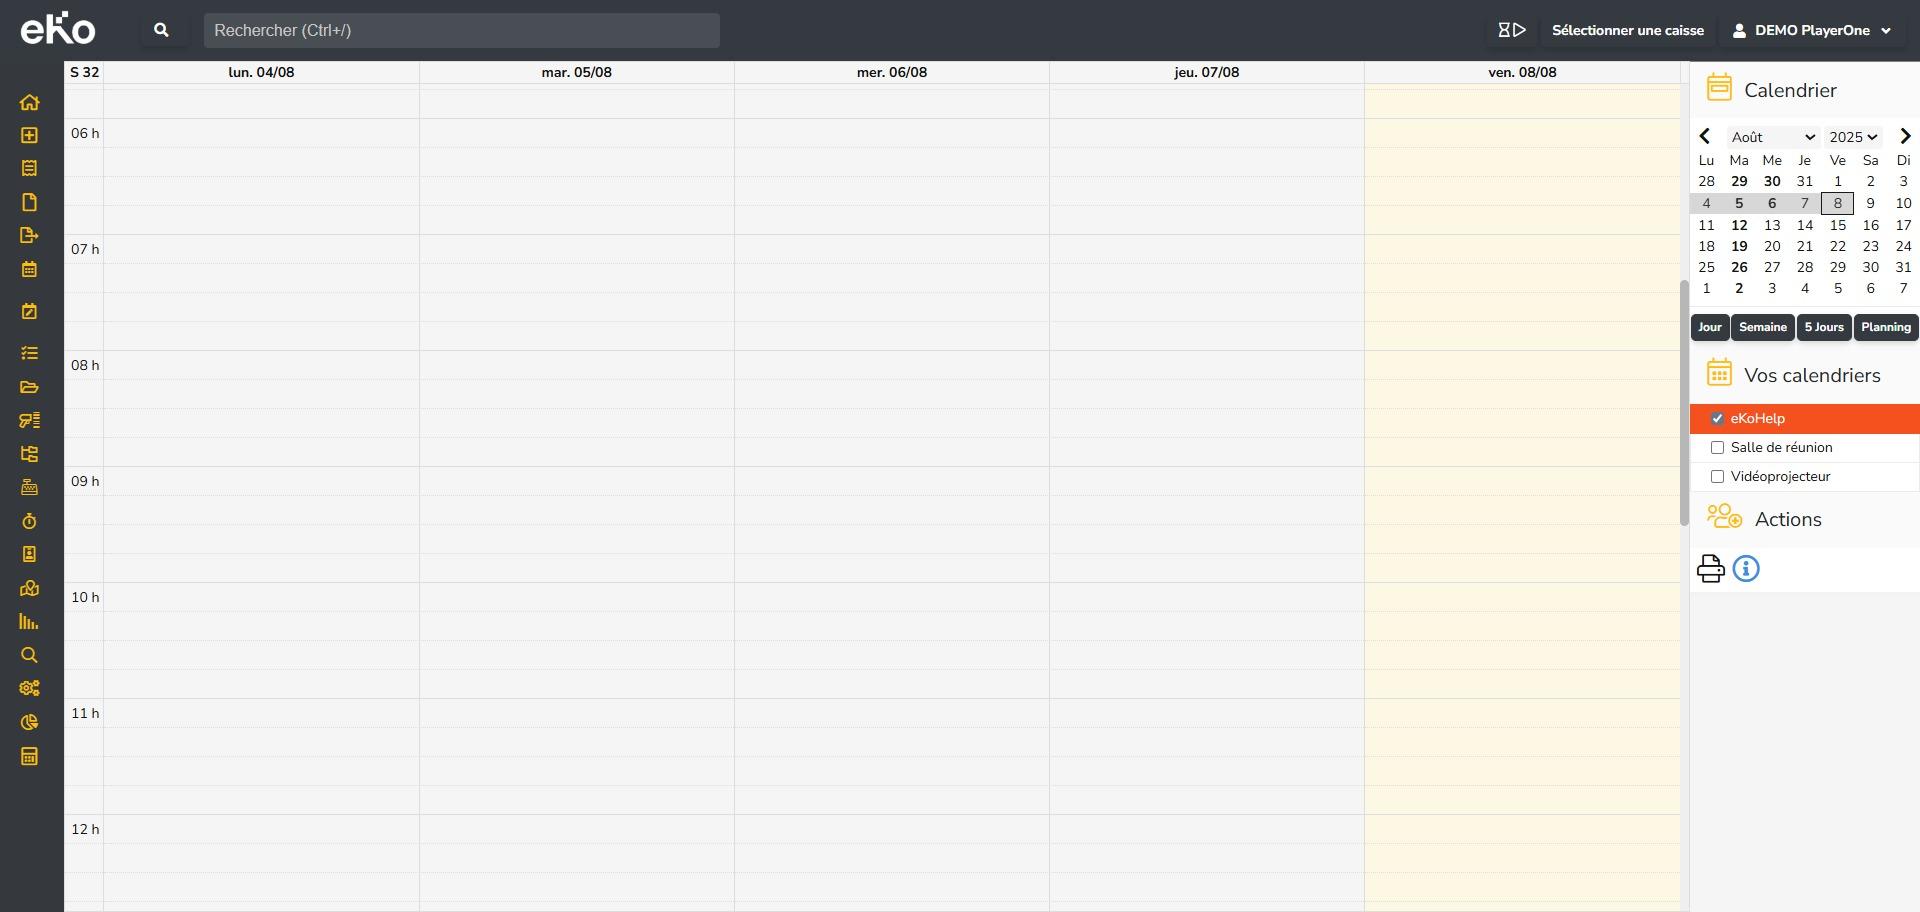Check the Vidéoprojecteur calendar checkbox
1920x912 pixels.
pos(1717,477)
